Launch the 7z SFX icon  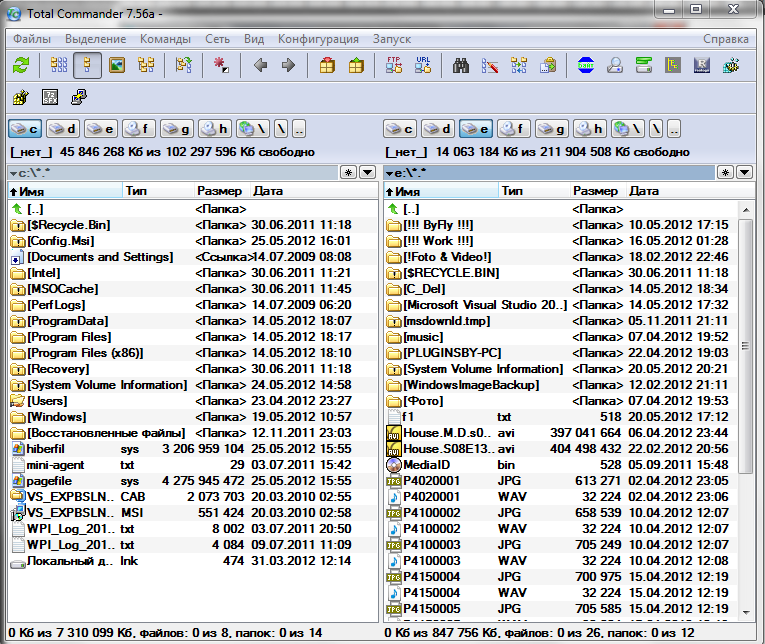pos(50,97)
